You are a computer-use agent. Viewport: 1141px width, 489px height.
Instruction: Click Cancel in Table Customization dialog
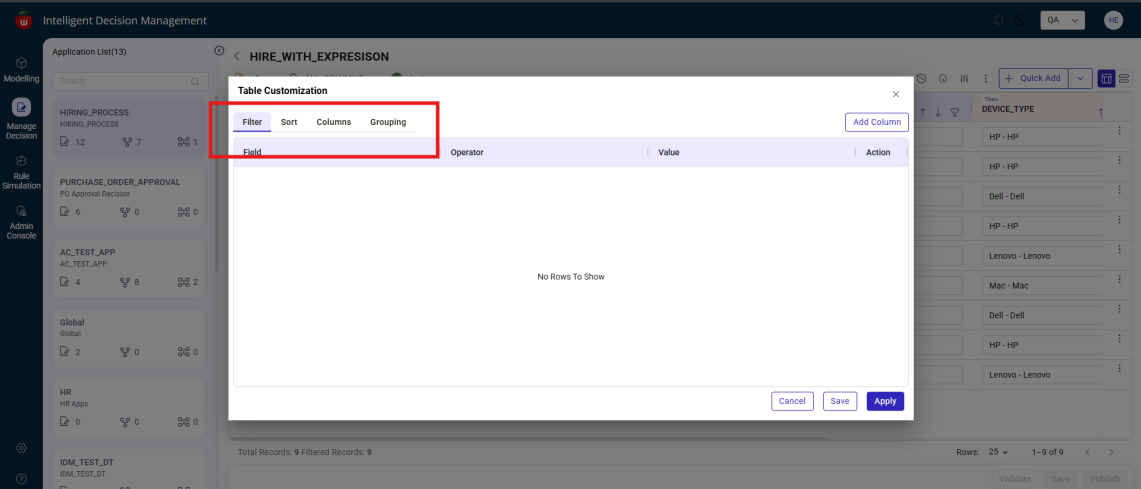pos(792,401)
